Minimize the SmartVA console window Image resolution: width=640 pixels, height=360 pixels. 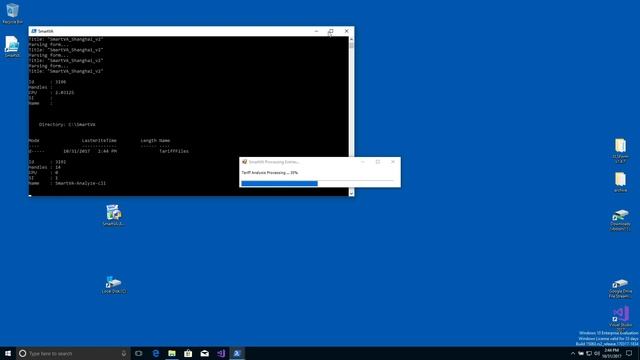tap(316, 31)
